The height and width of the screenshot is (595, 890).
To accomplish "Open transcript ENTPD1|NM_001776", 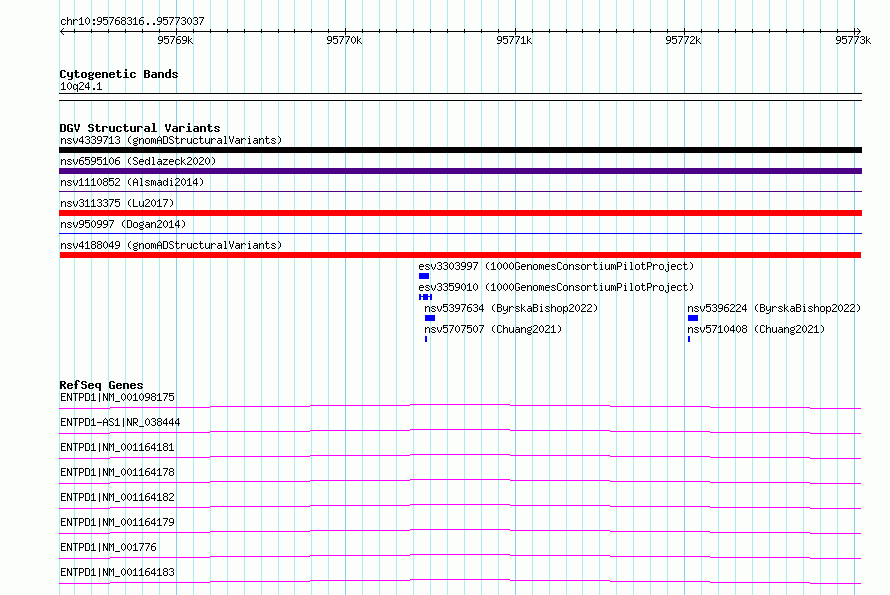I will coord(108,547).
